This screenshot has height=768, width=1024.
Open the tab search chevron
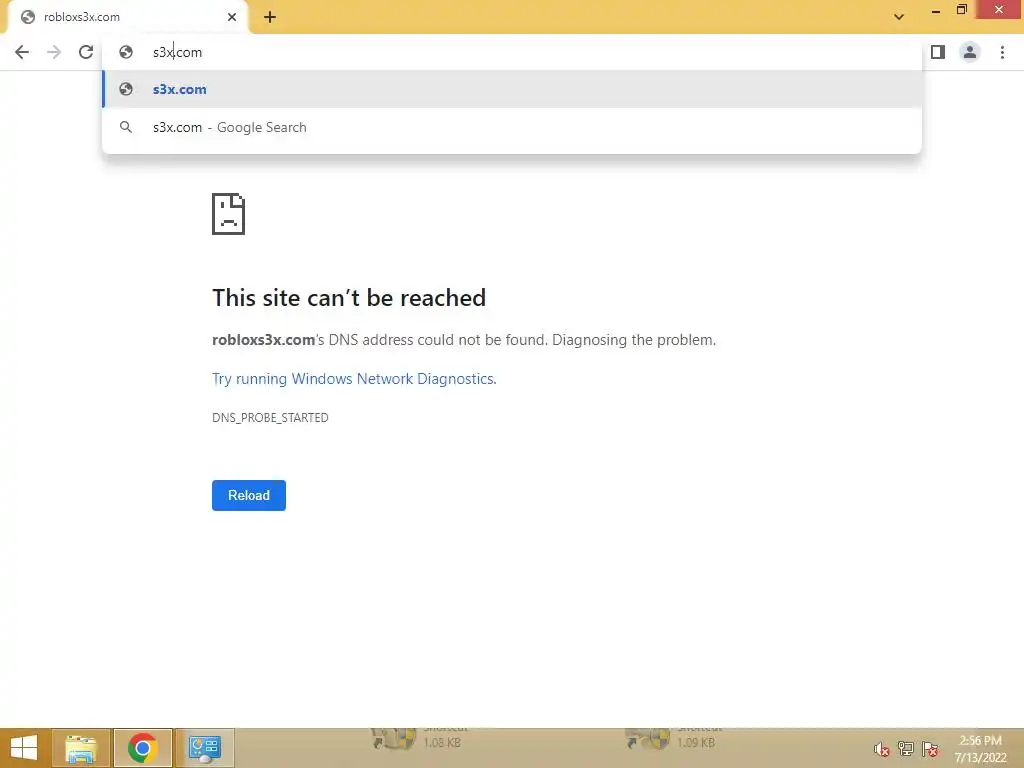899,17
